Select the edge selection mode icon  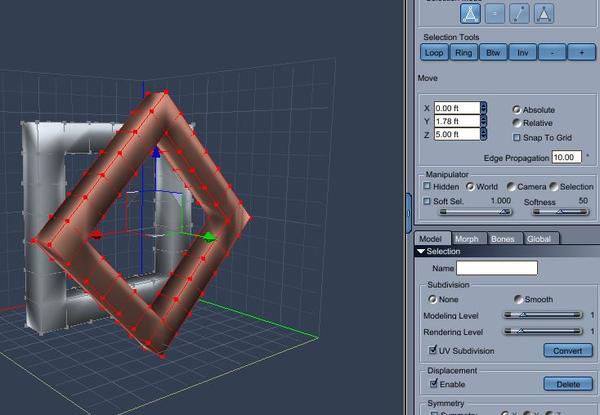coord(519,13)
